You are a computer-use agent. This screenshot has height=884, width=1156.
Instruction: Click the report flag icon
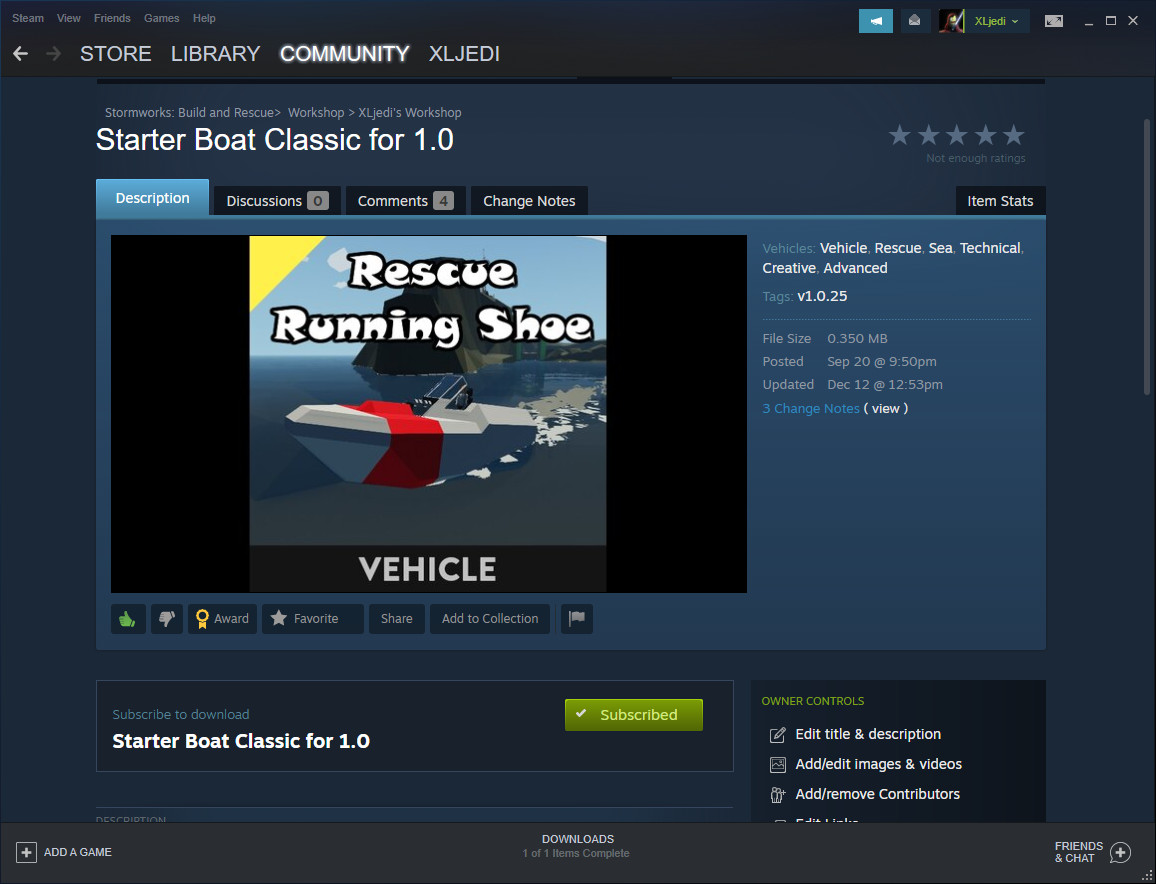pos(577,619)
